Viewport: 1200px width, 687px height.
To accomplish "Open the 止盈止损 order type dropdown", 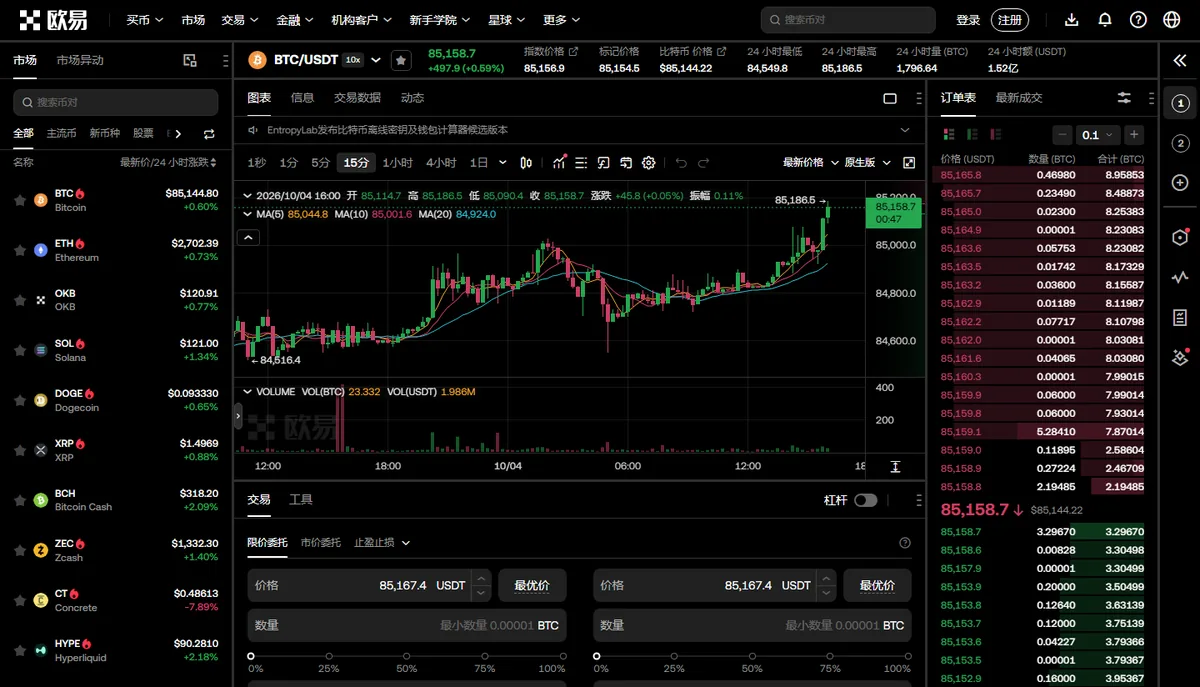I will [x=382, y=543].
